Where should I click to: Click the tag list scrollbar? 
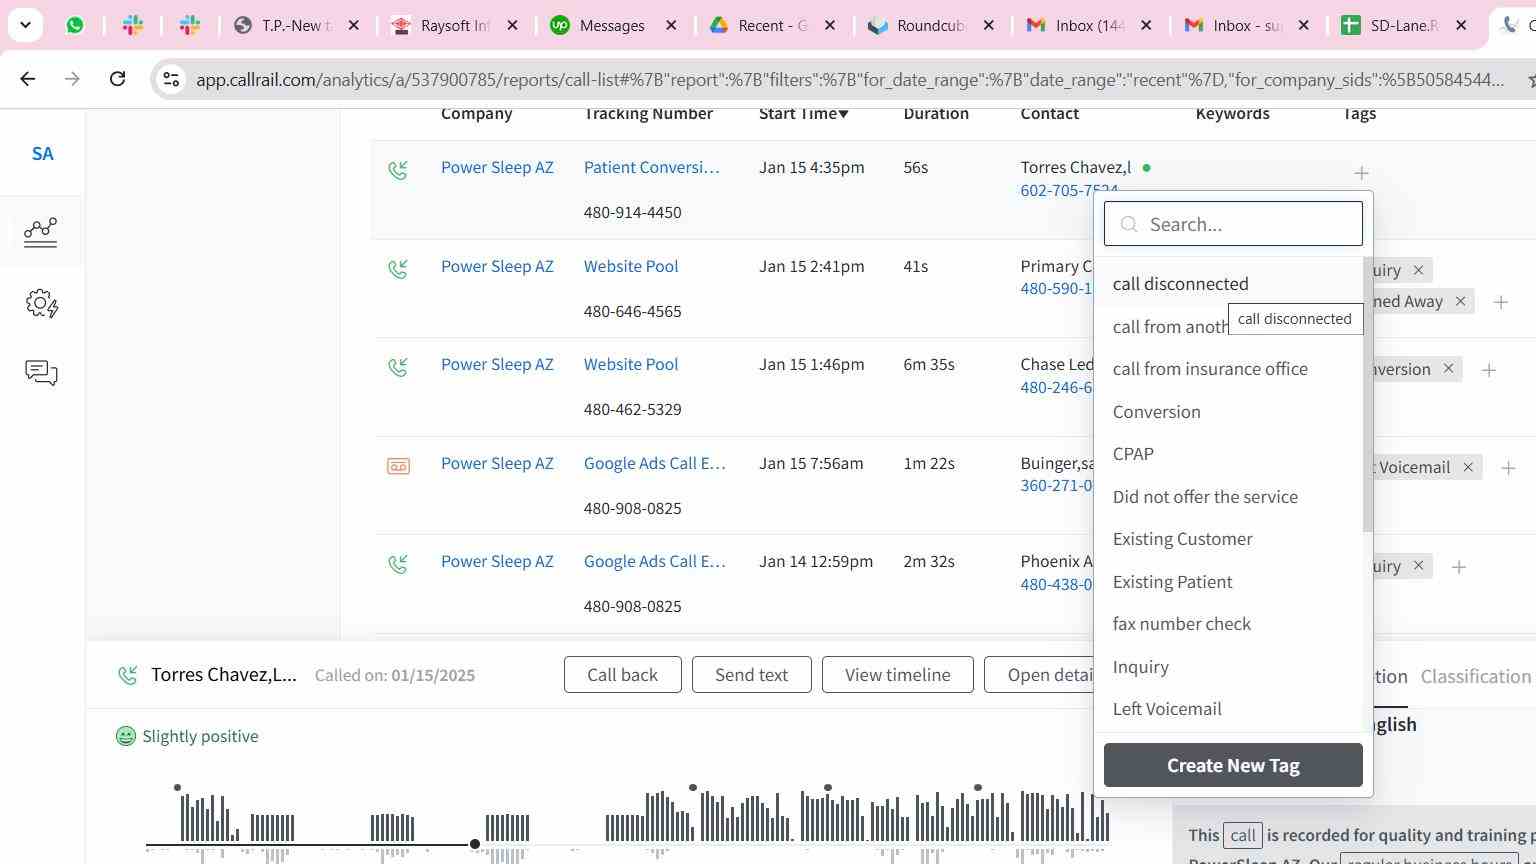point(1368,394)
